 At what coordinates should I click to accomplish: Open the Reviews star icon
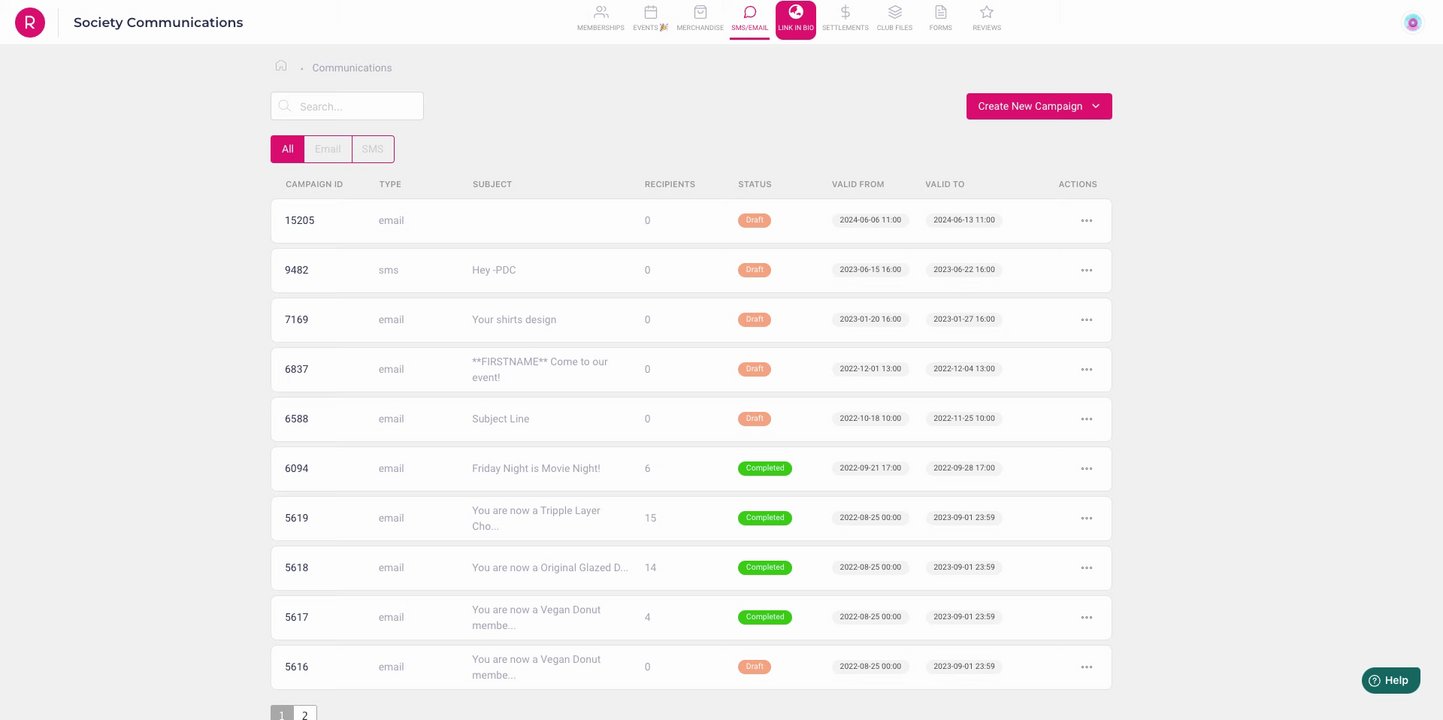987,13
